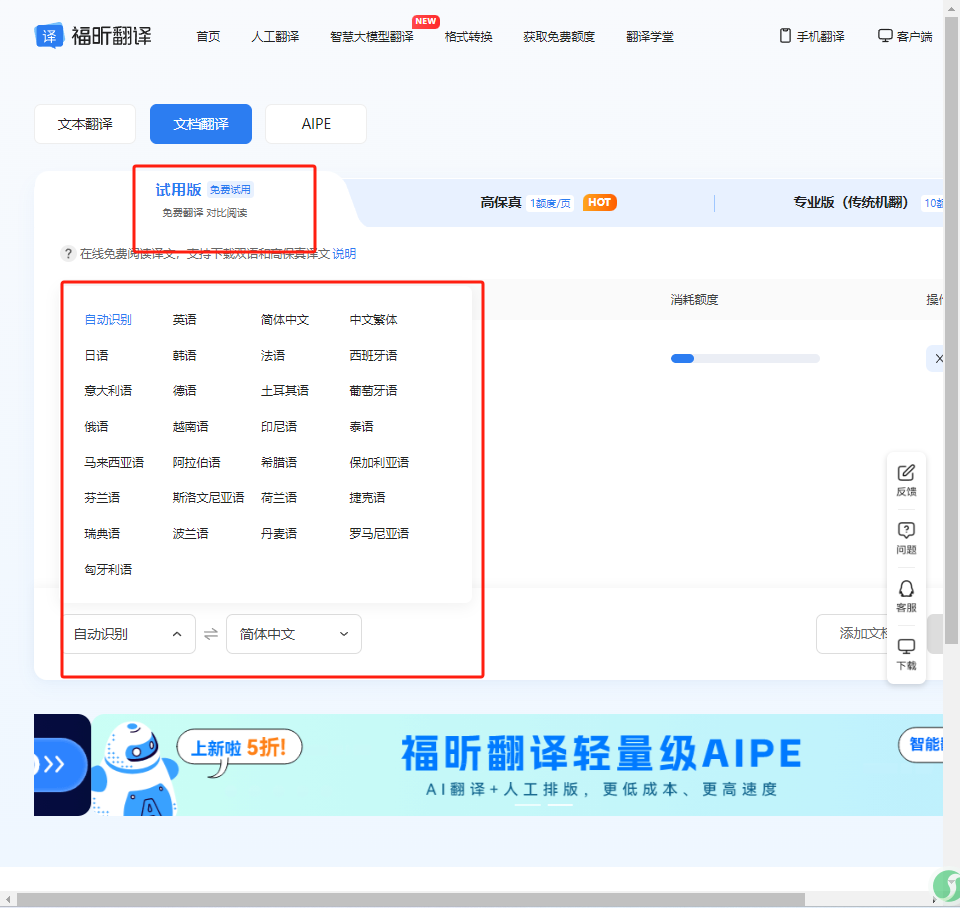Choose 日语 in language list

(96, 355)
